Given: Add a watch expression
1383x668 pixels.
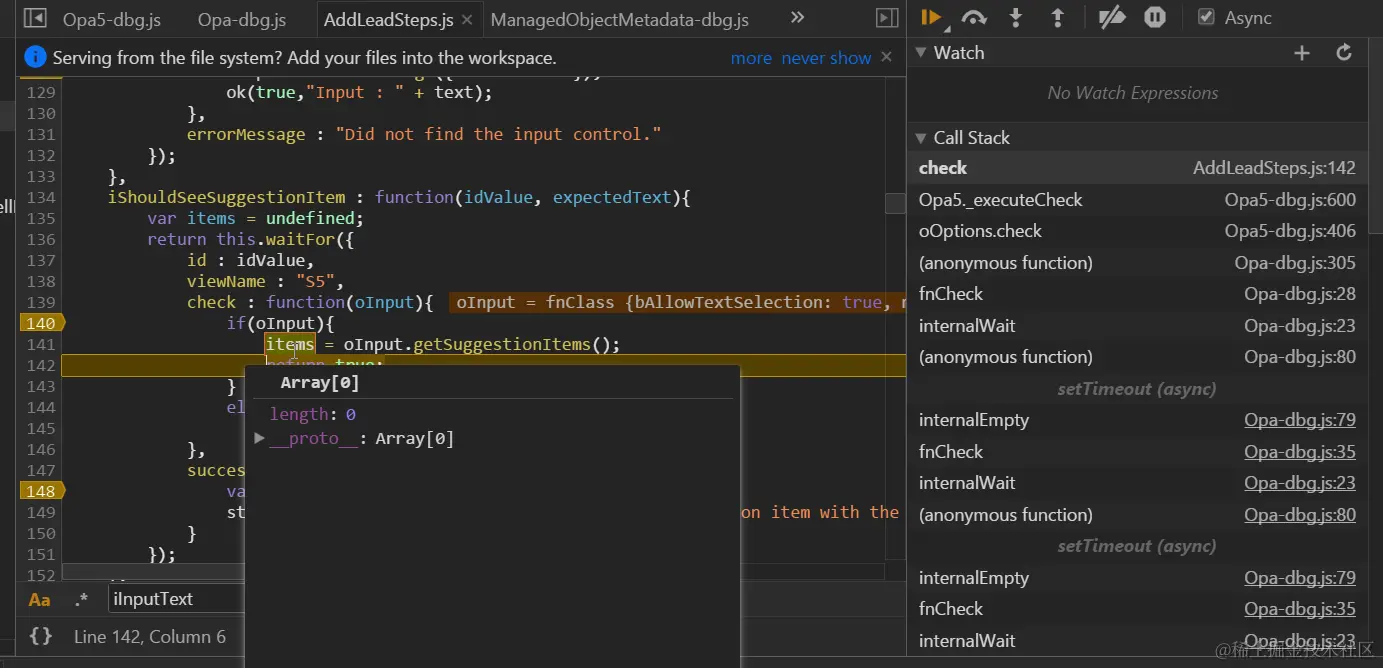Looking at the screenshot, I should 1302,53.
